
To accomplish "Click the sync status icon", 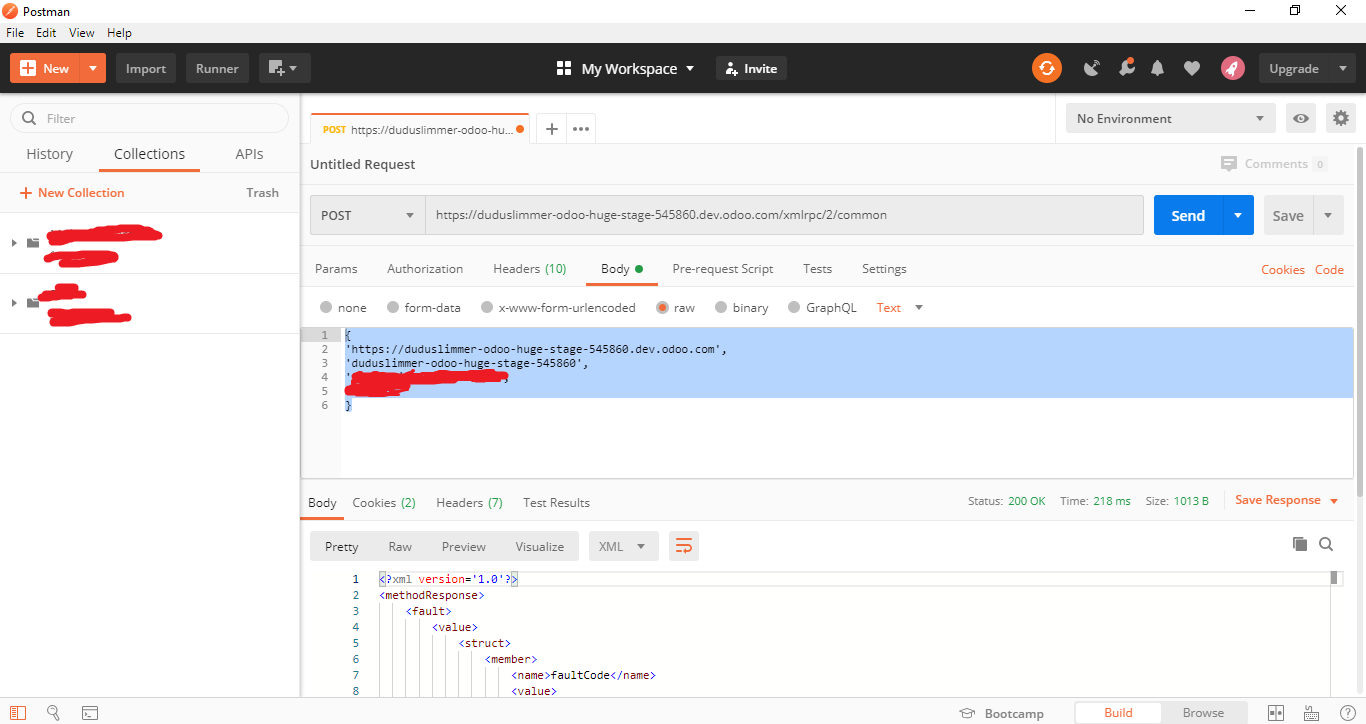I will click(x=1046, y=68).
